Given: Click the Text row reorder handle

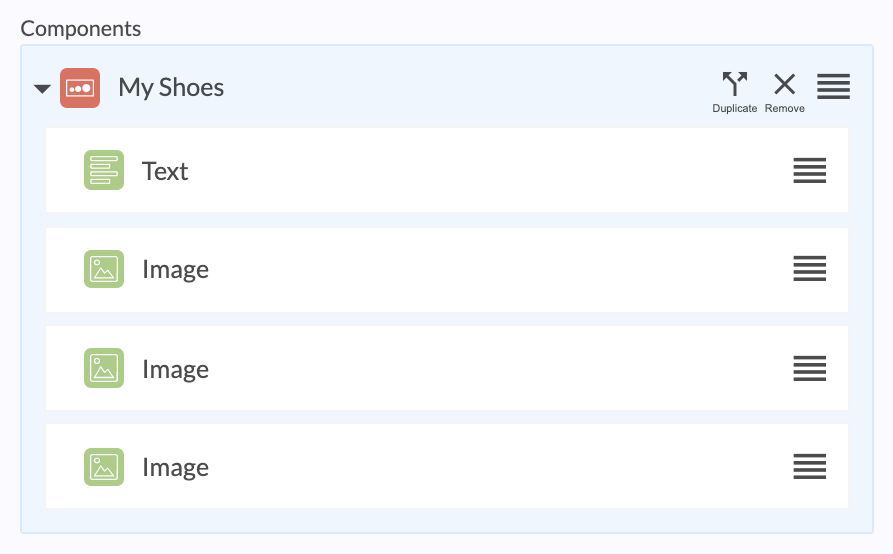Looking at the screenshot, I should click(809, 170).
